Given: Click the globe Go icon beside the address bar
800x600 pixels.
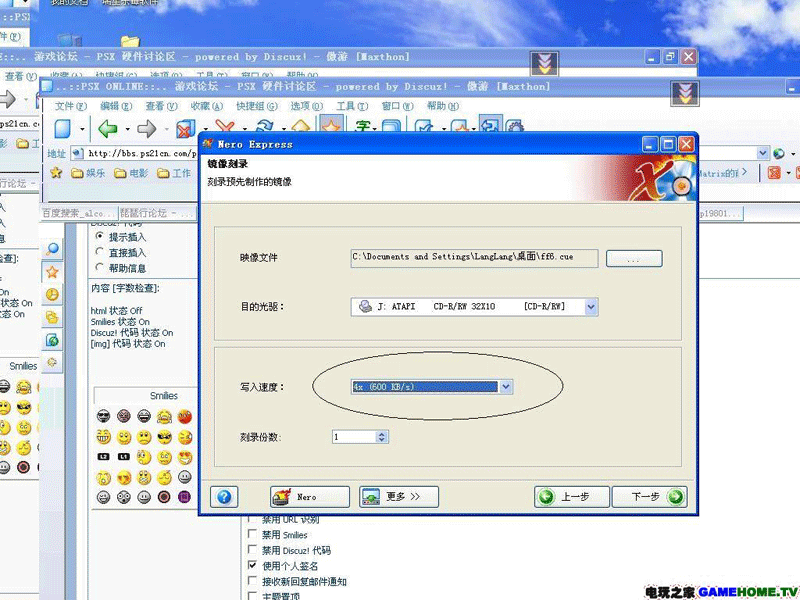Looking at the screenshot, I should point(779,153).
